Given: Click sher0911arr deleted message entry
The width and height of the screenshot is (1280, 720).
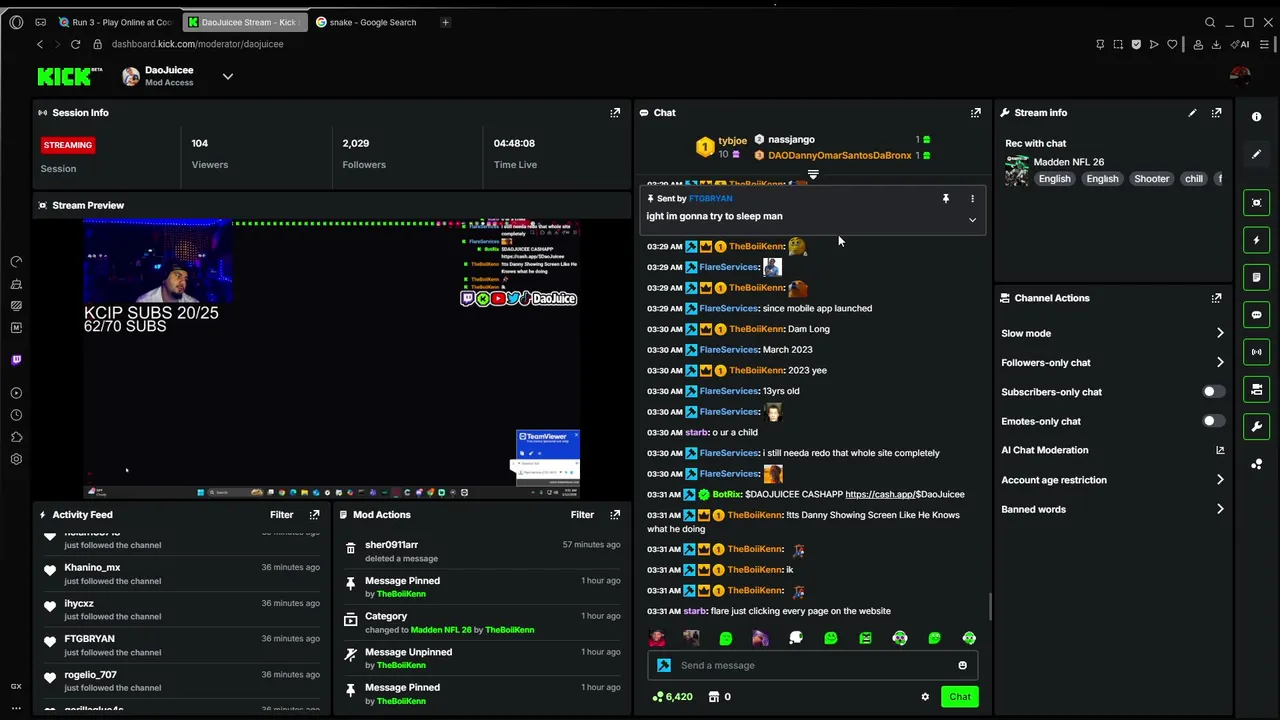Looking at the screenshot, I should coord(481,551).
